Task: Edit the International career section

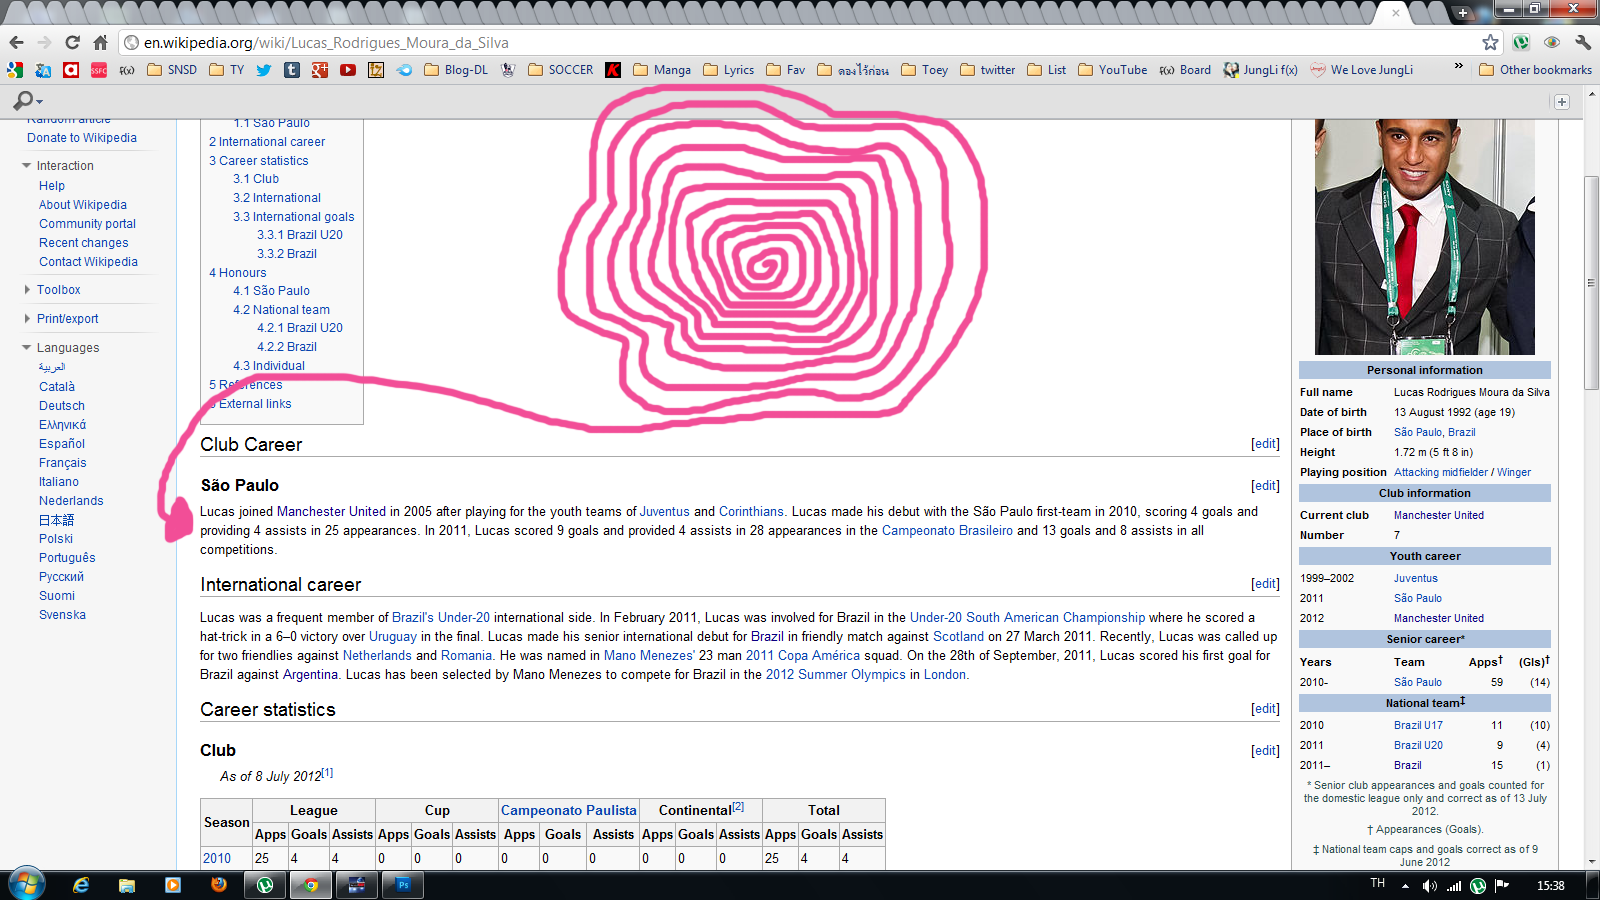Action: 1265,584
